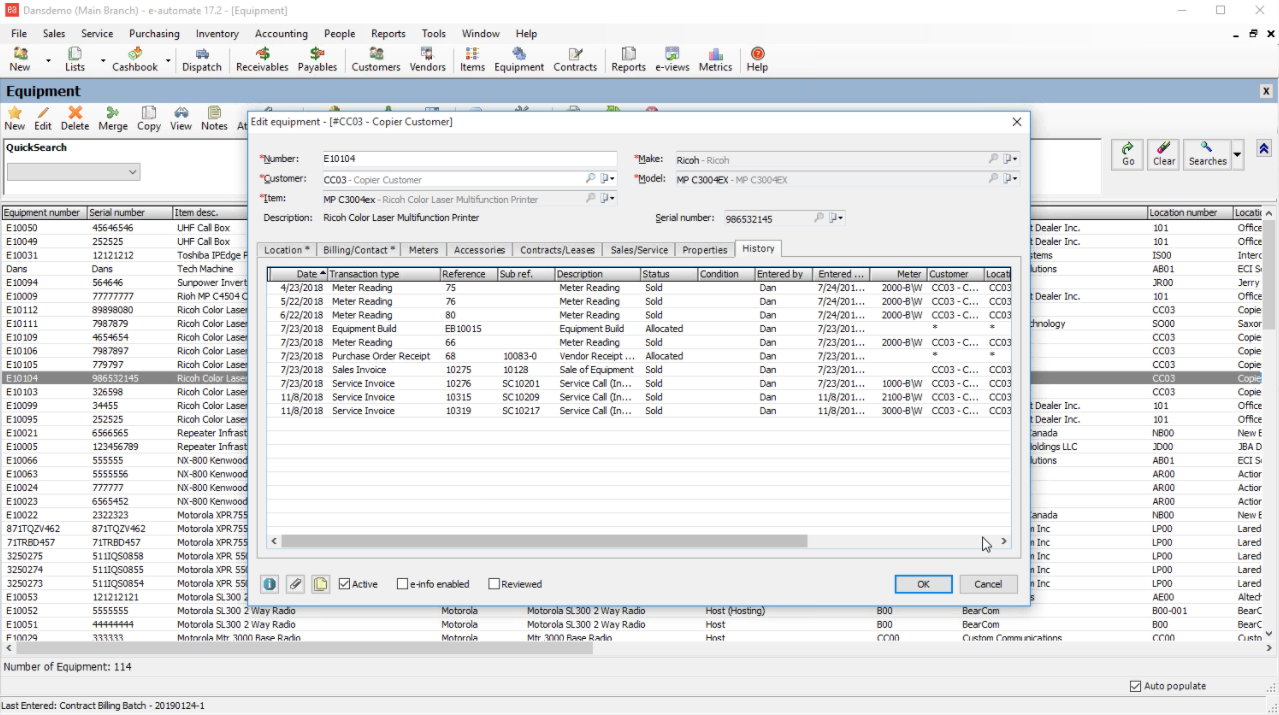Image resolution: width=1279 pixels, height=715 pixels.
Task: Click the Vendors toolbar icon
Action: tap(428, 59)
